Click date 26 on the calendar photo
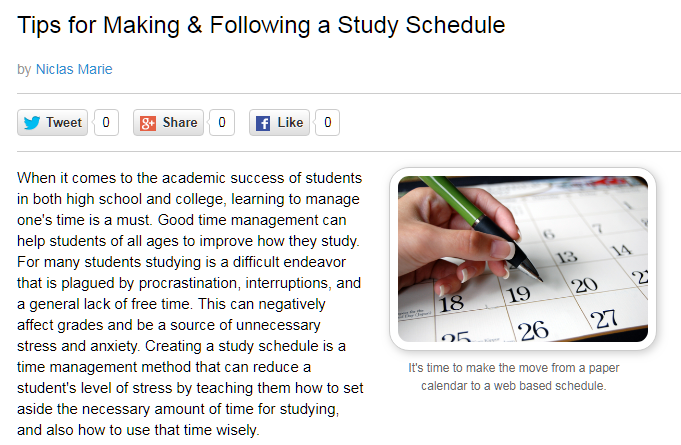The height and width of the screenshot is (445, 681). pyautogui.click(x=534, y=331)
